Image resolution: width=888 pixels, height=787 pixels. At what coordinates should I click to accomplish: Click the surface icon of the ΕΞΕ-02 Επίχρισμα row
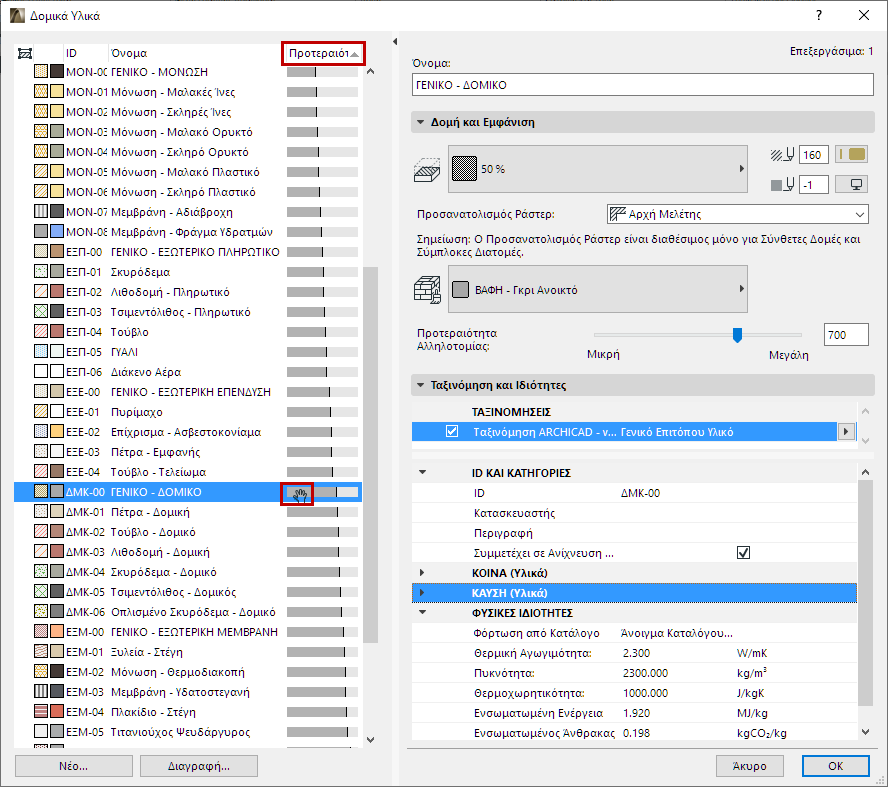pos(57,432)
